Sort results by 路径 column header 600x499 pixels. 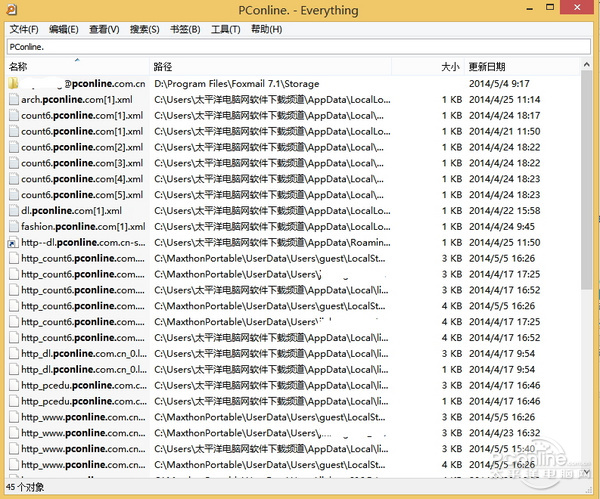pyautogui.click(x=270, y=67)
